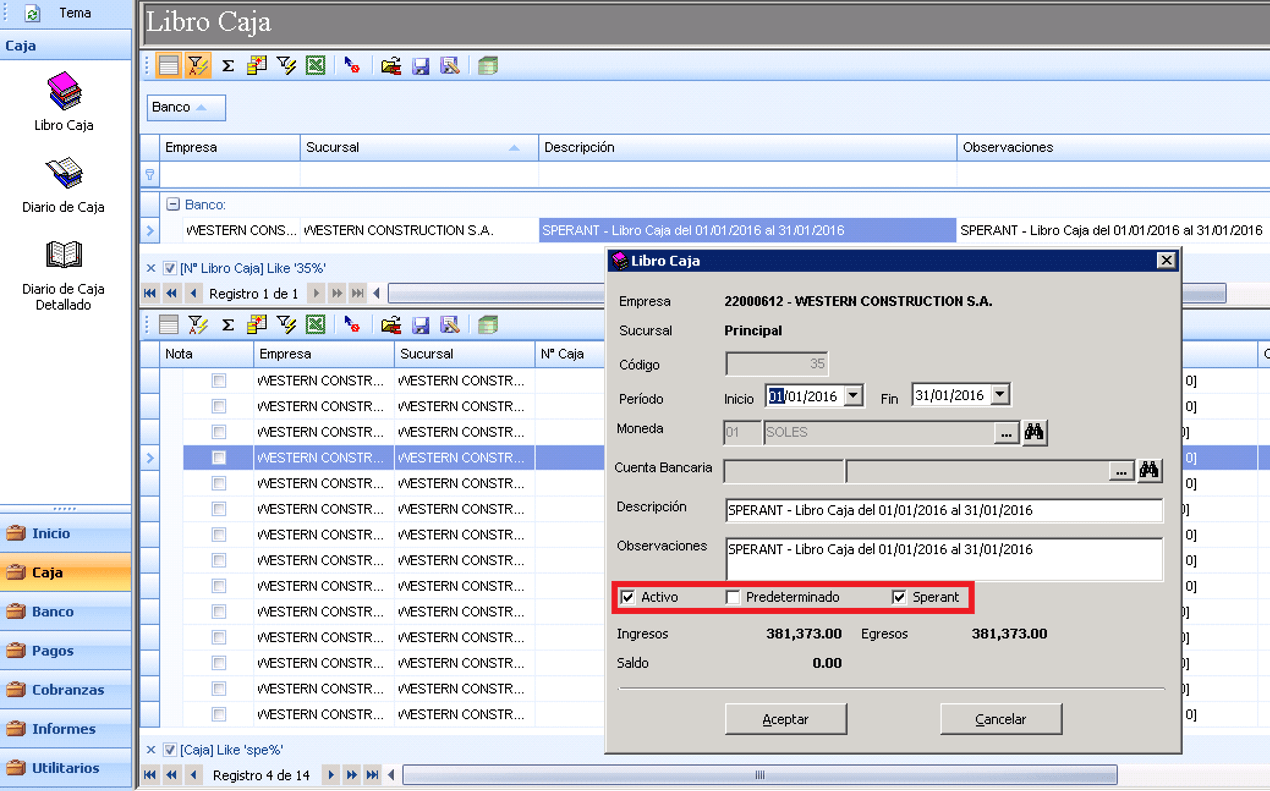Click the Descripción text field
1270x791 pixels.
[x=944, y=510]
